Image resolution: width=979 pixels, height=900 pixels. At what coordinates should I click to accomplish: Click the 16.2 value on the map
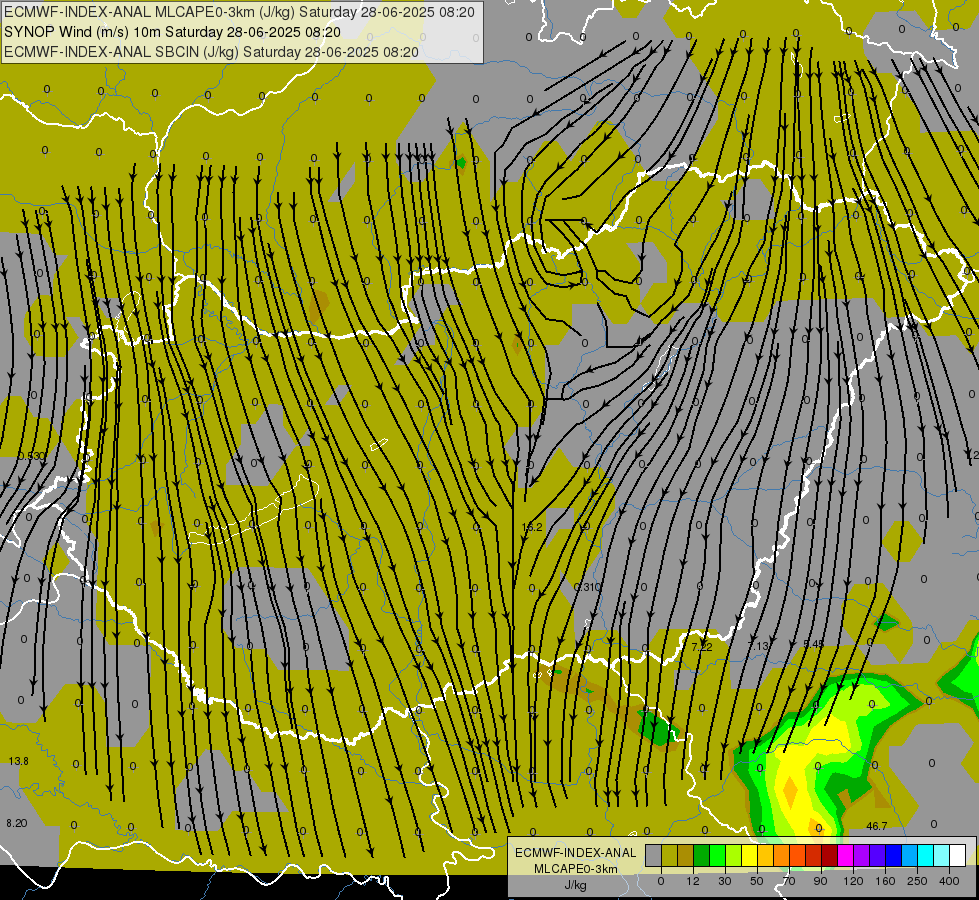click(532, 527)
